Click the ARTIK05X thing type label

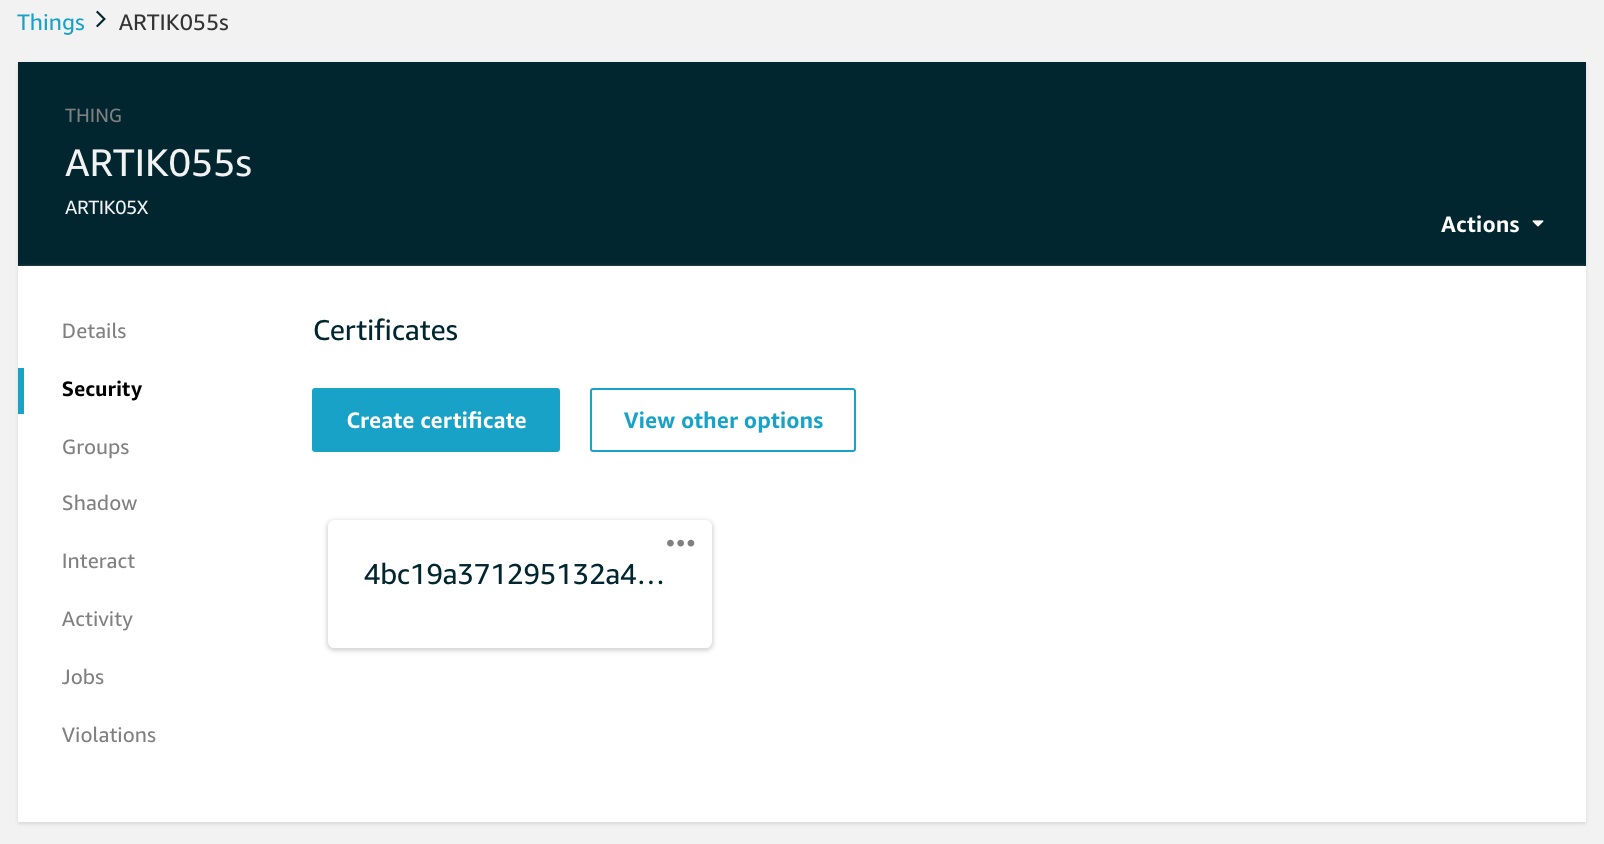click(x=107, y=207)
